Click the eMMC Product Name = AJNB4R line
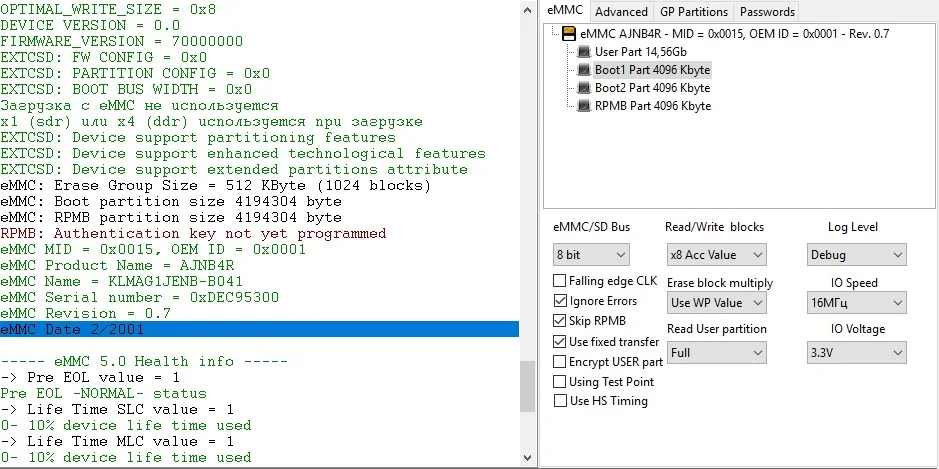This screenshot has width=939, height=469. coord(117,265)
